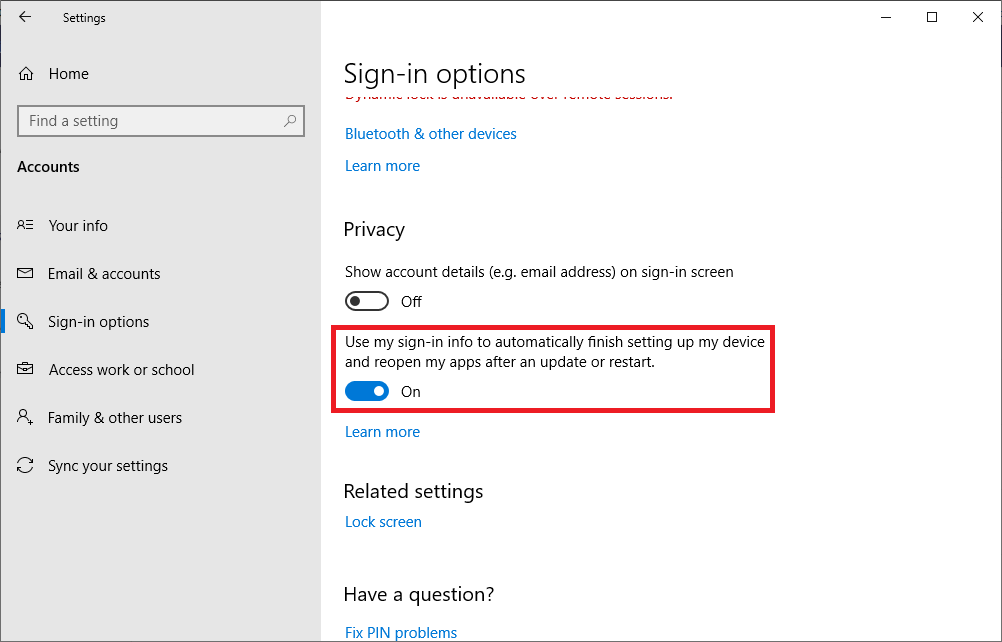Click the Sign-in options key icon
Image resolution: width=1002 pixels, height=642 pixels.
(27, 322)
